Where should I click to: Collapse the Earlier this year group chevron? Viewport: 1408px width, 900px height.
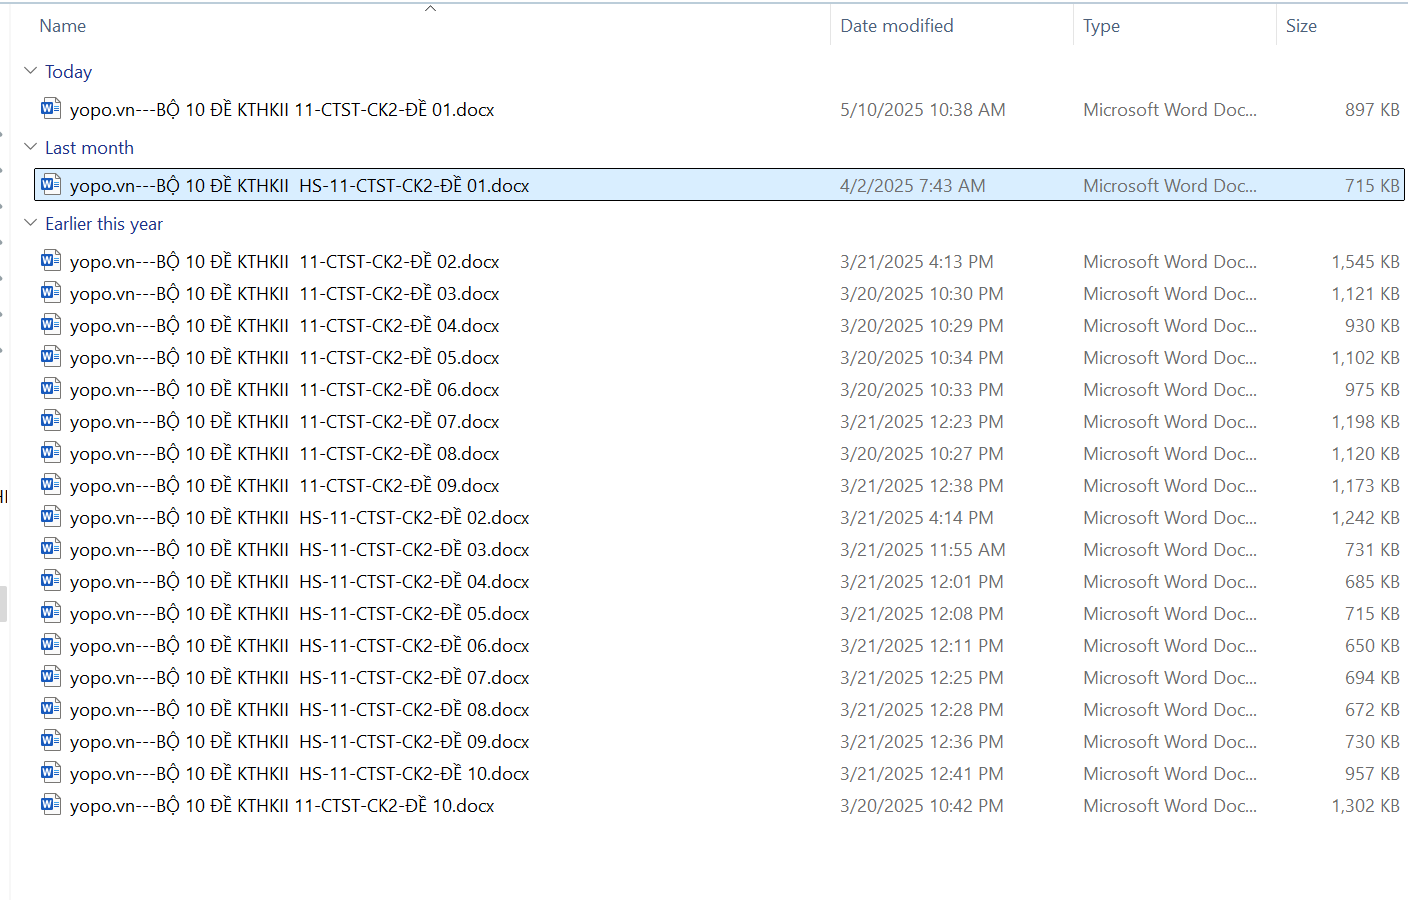click(x=30, y=223)
